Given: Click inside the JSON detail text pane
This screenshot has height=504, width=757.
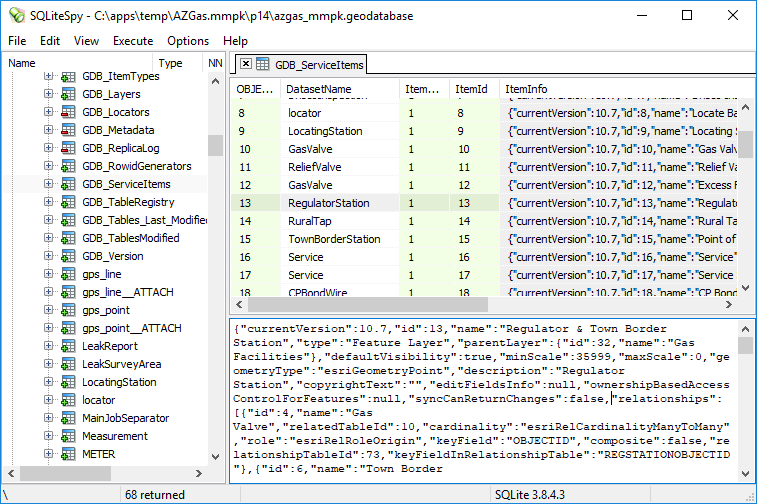Looking at the screenshot, I should click(484, 401).
